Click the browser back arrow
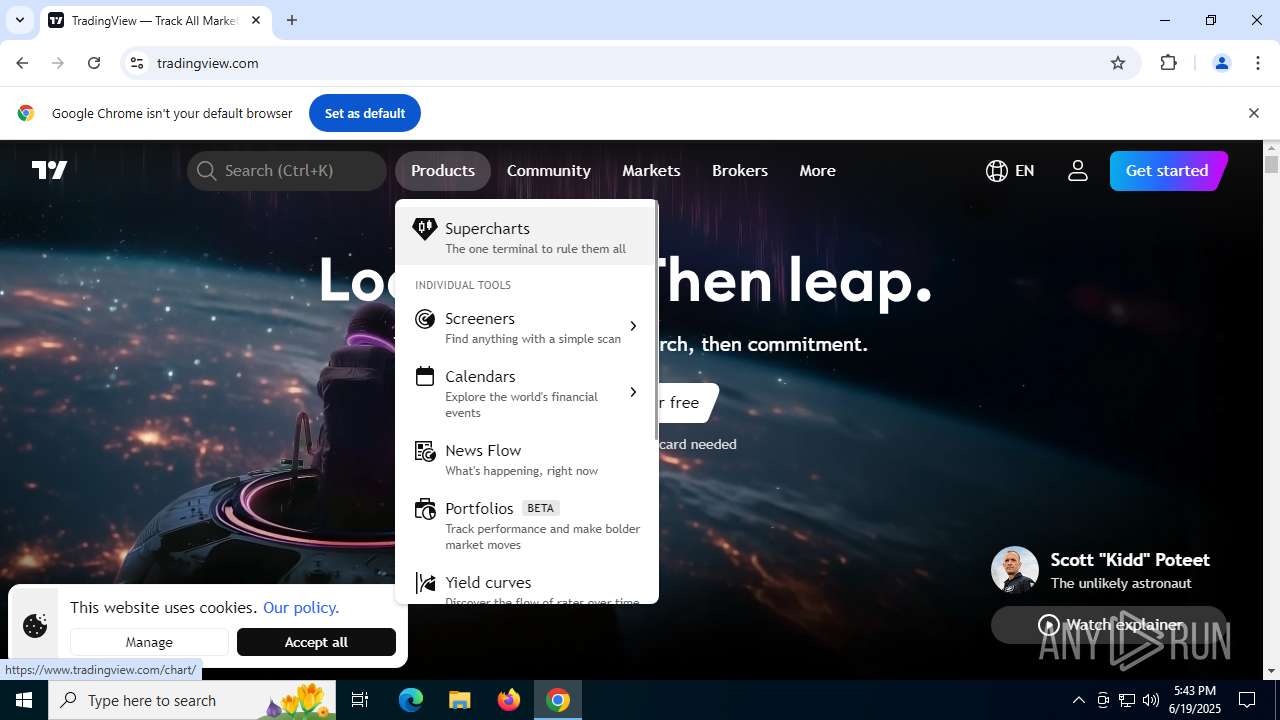The height and width of the screenshot is (720, 1280). click(22, 63)
